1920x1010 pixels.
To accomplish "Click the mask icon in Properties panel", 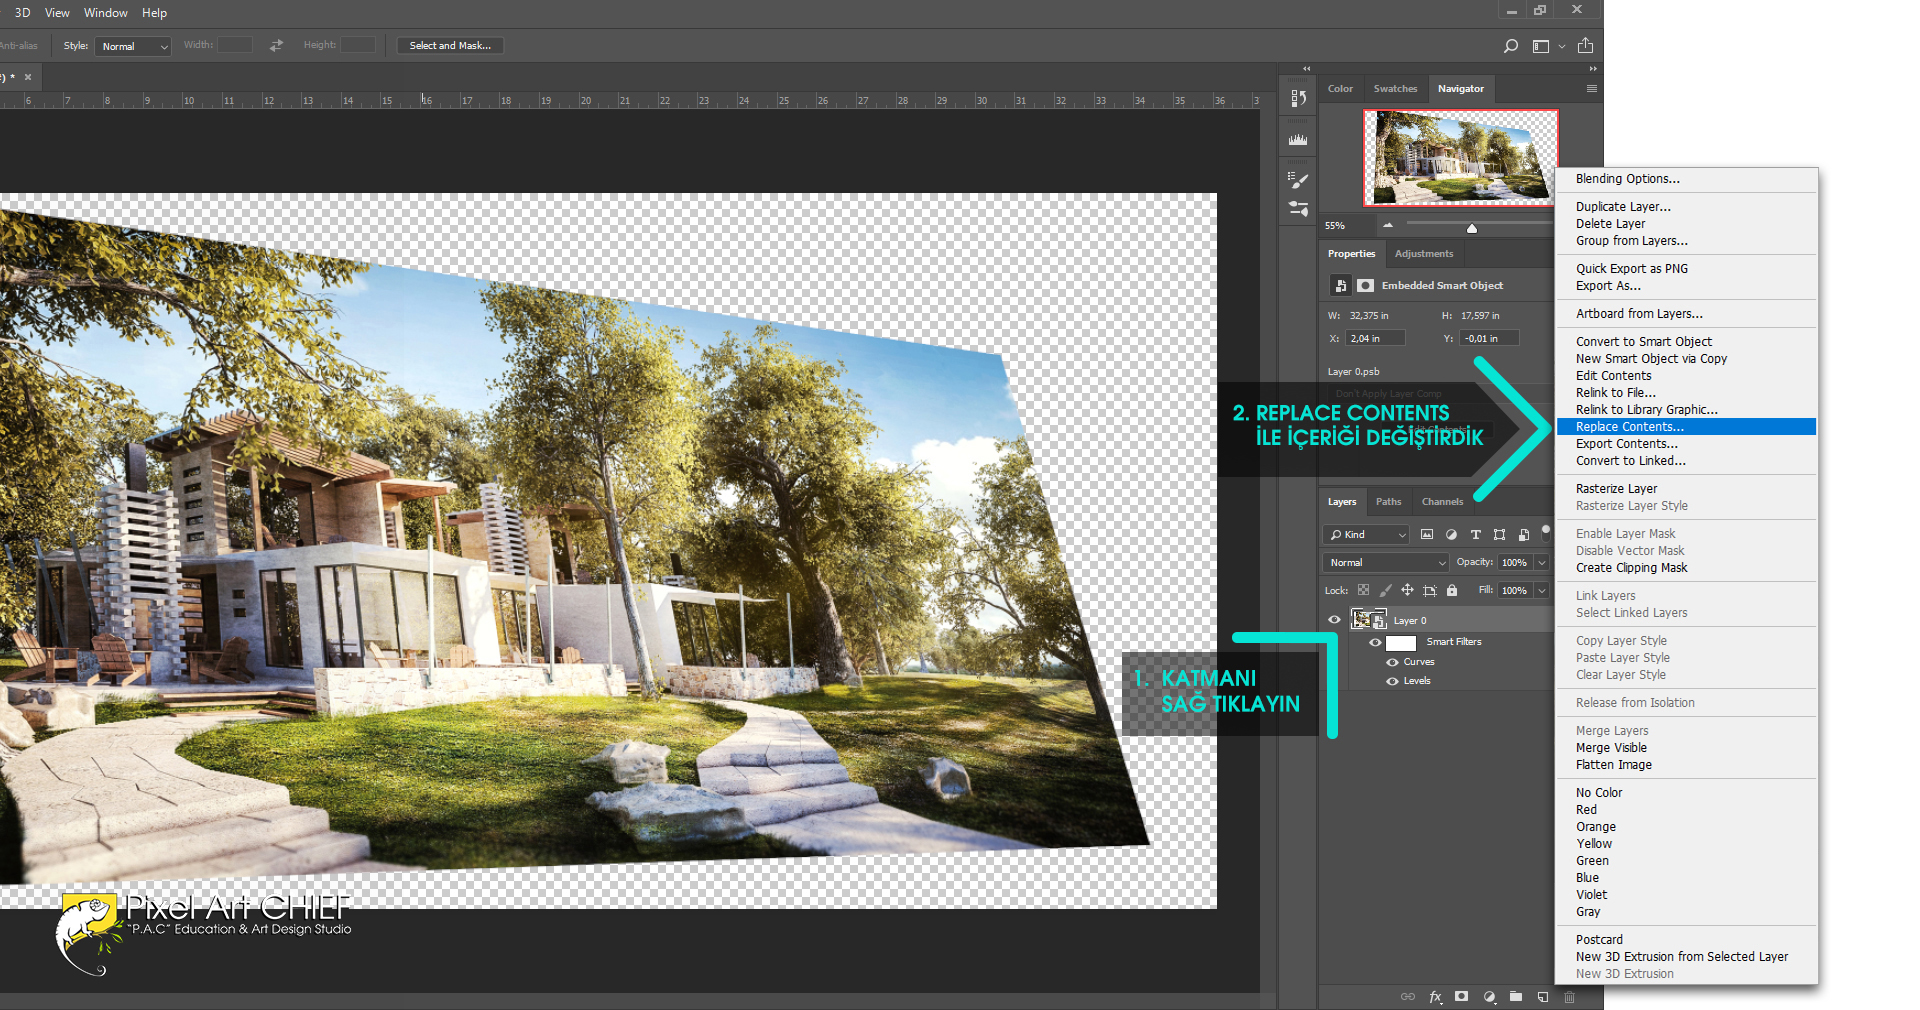I will coord(1365,286).
